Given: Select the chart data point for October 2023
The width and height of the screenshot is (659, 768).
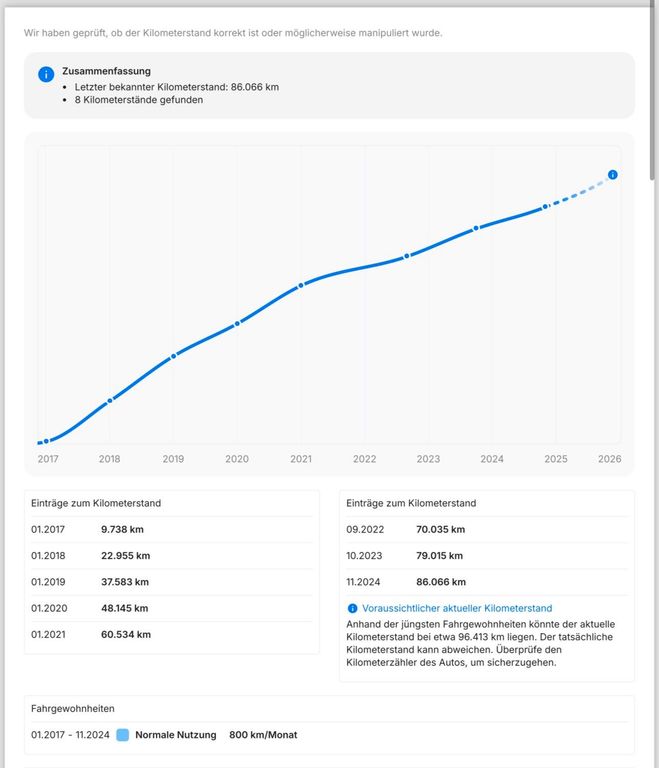Looking at the screenshot, I should click(x=476, y=228).
